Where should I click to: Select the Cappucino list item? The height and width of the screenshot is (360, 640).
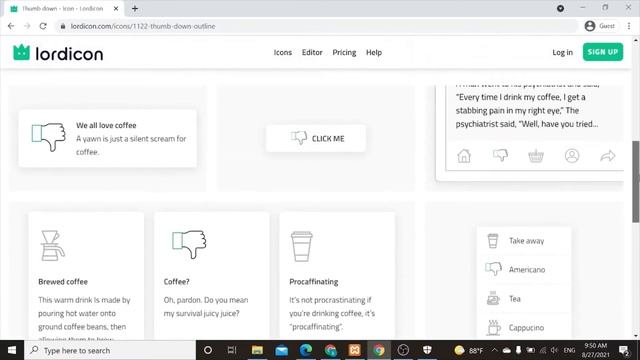tap(524, 327)
